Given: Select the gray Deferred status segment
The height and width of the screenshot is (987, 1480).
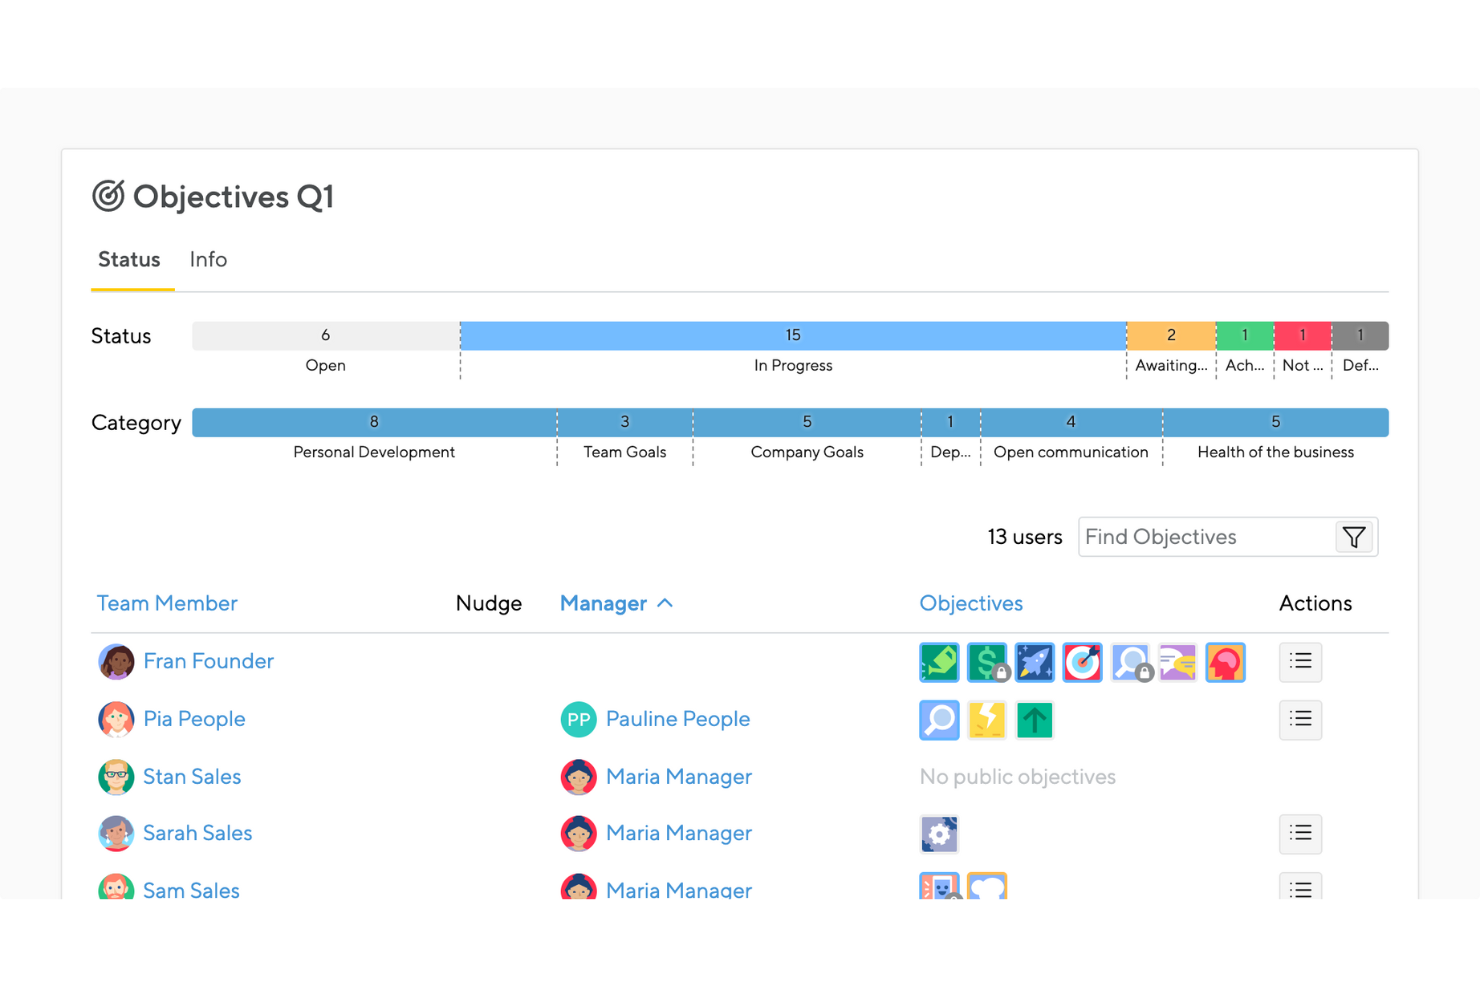Looking at the screenshot, I should click(1361, 336).
